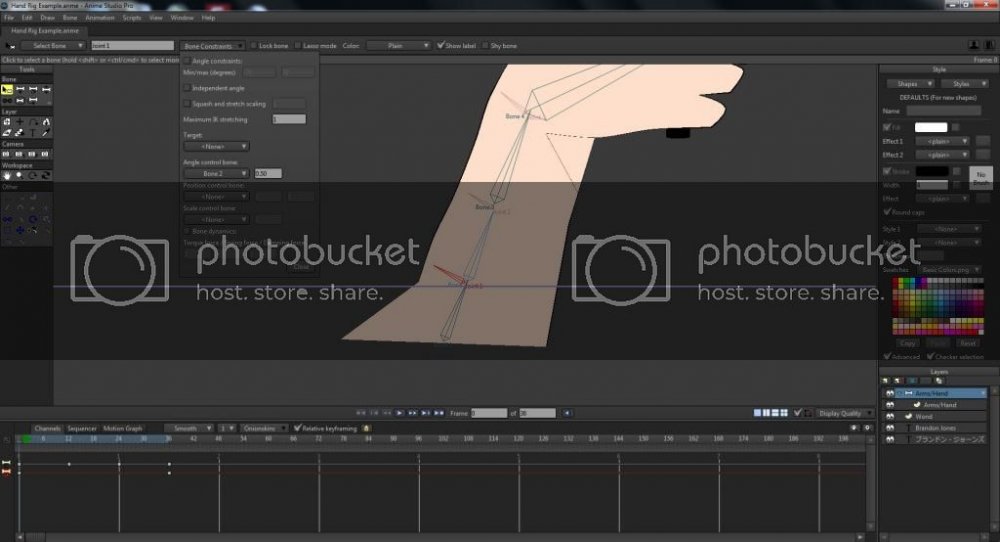
Task: Click the bone name input field
Action: pos(133,46)
